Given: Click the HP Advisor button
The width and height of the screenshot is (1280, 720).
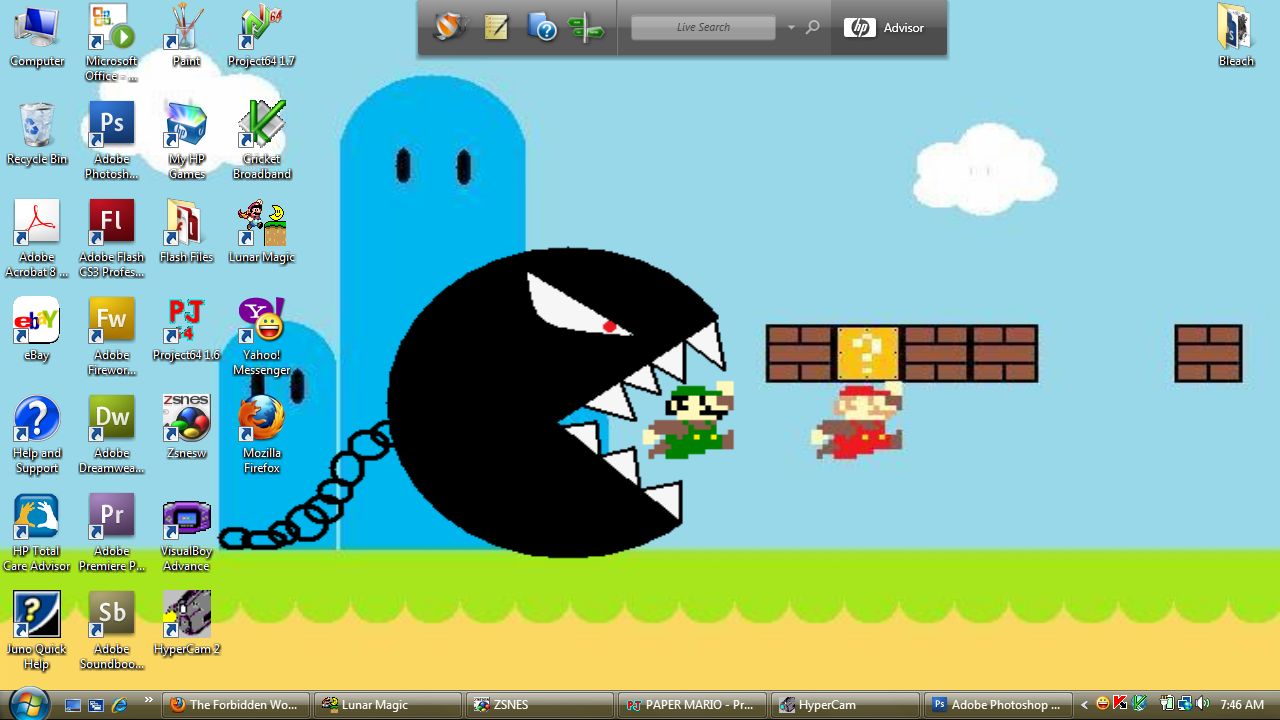Looking at the screenshot, I should [x=885, y=28].
